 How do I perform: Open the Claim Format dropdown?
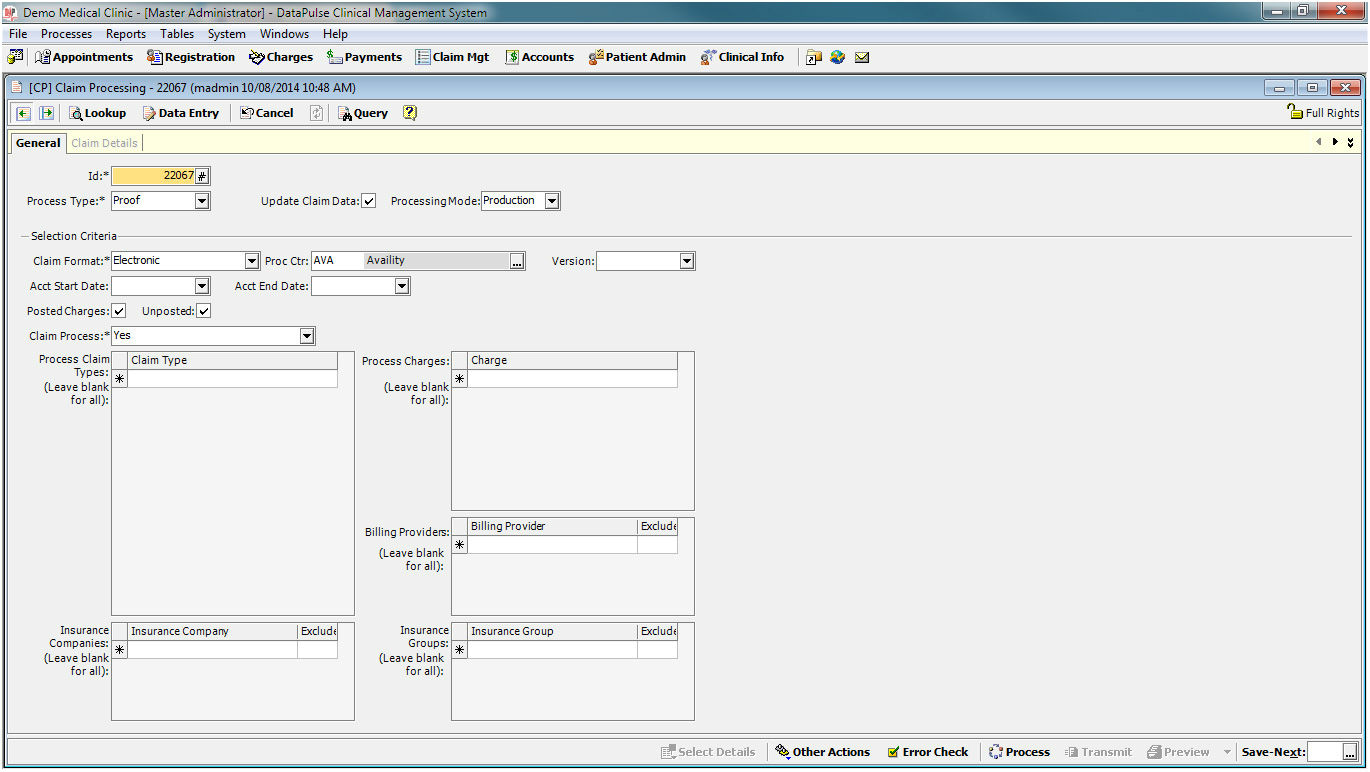(252, 261)
